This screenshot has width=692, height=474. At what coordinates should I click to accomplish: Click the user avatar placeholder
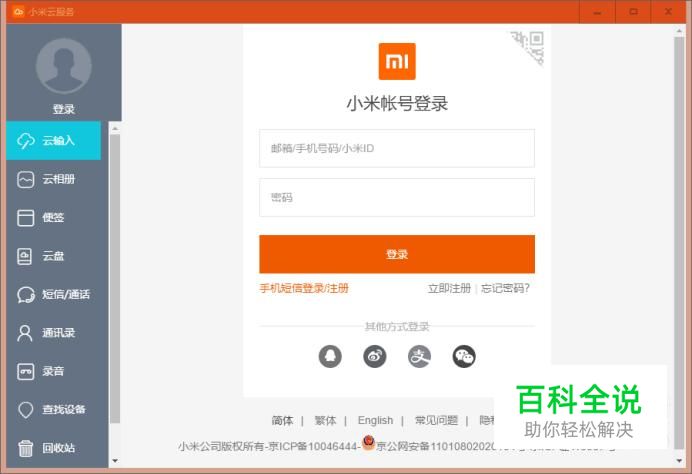click(x=64, y=66)
